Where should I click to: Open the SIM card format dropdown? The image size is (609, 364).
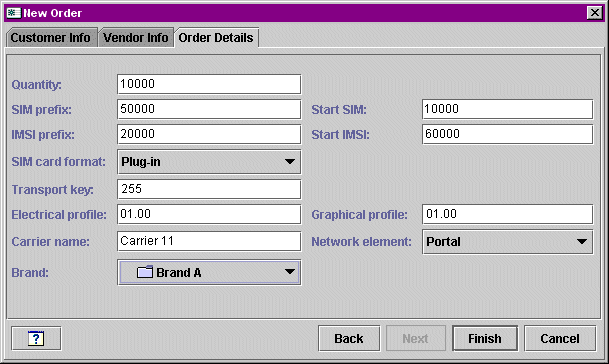coord(209,162)
